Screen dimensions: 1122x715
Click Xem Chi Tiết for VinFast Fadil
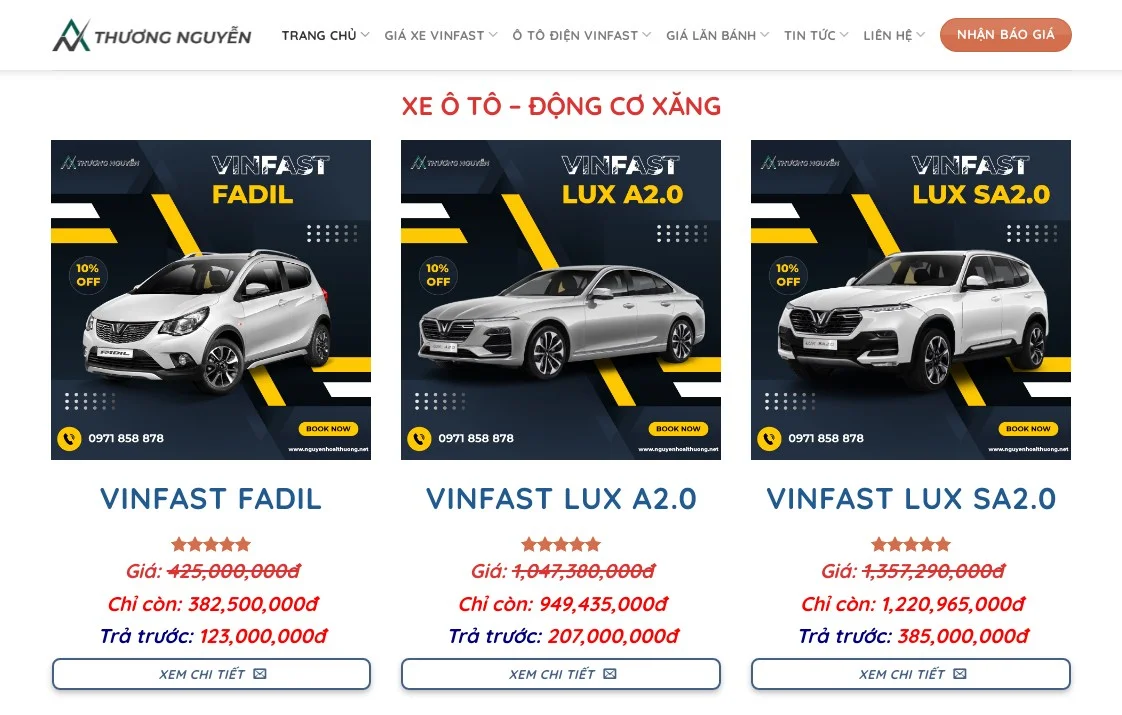click(x=211, y=674)
